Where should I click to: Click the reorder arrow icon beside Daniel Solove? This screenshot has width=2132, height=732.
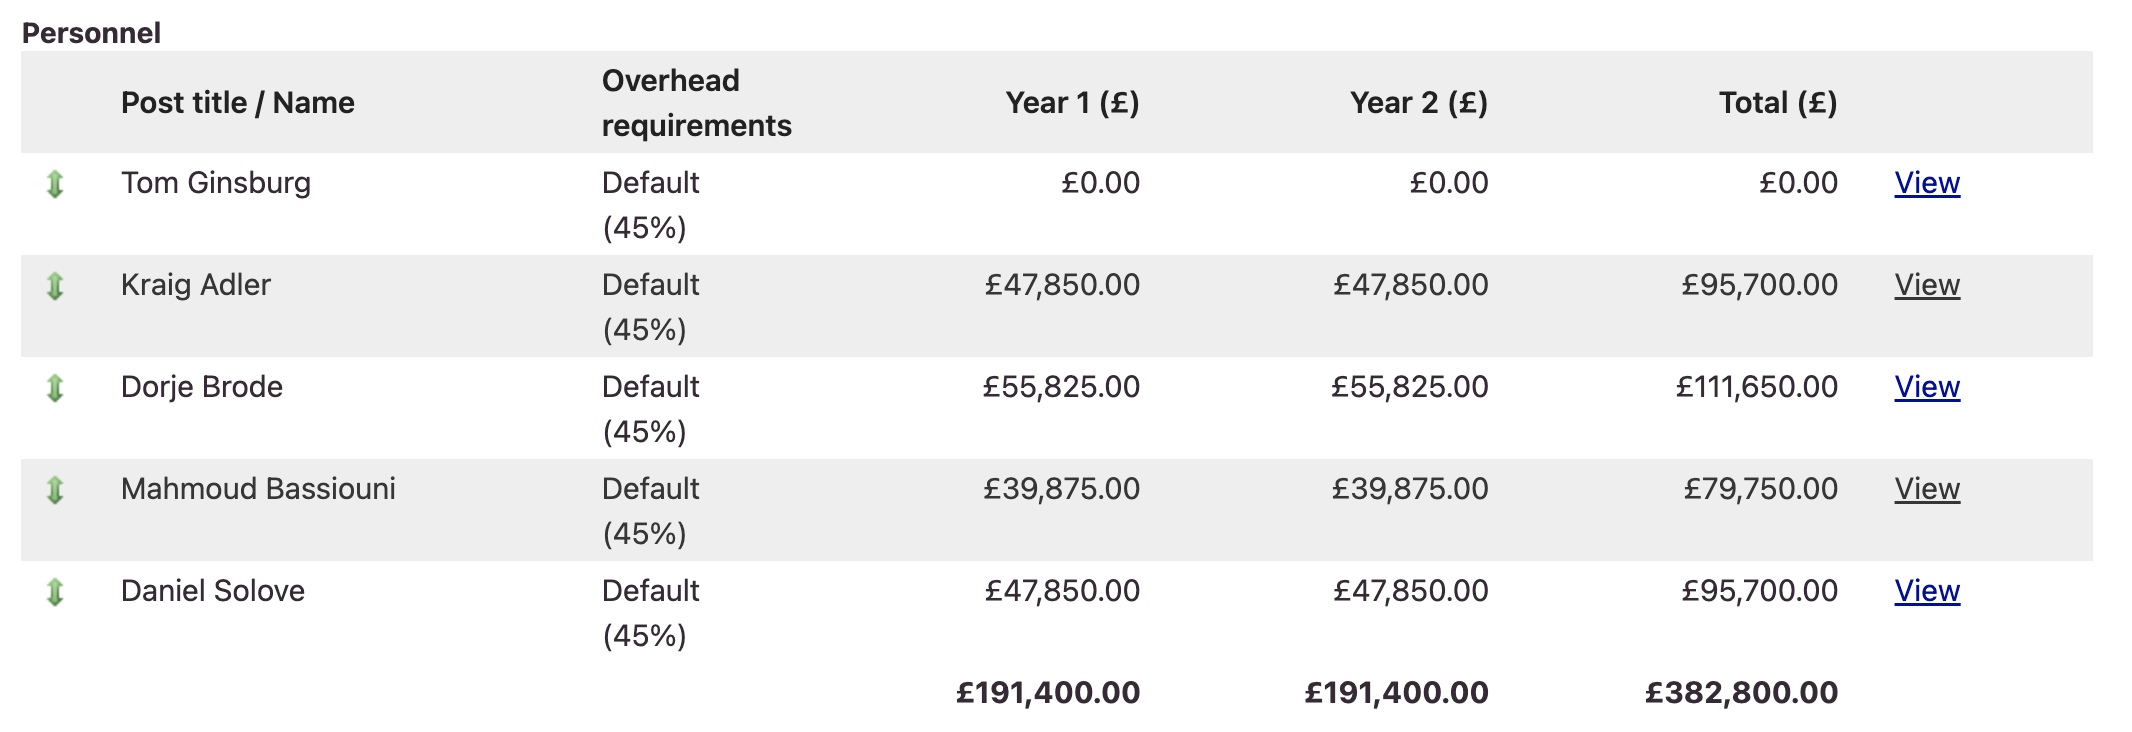click(55, 592)
